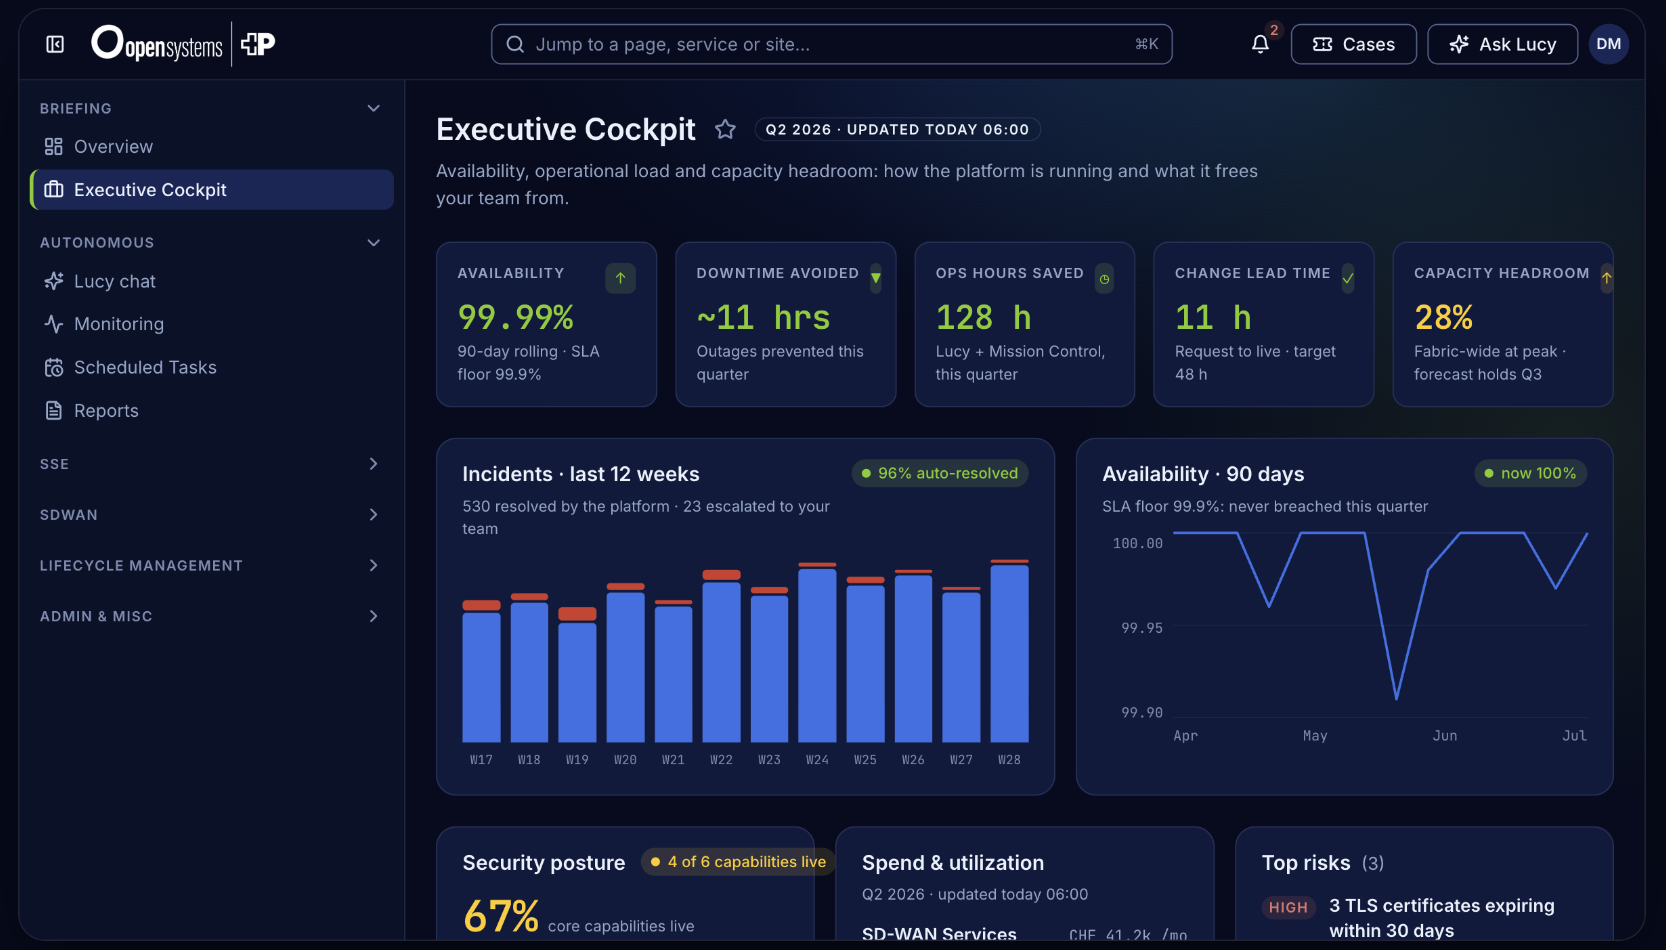Click the 128 h ops hours value
1666x950 pixels.
[x=983, y=317]
